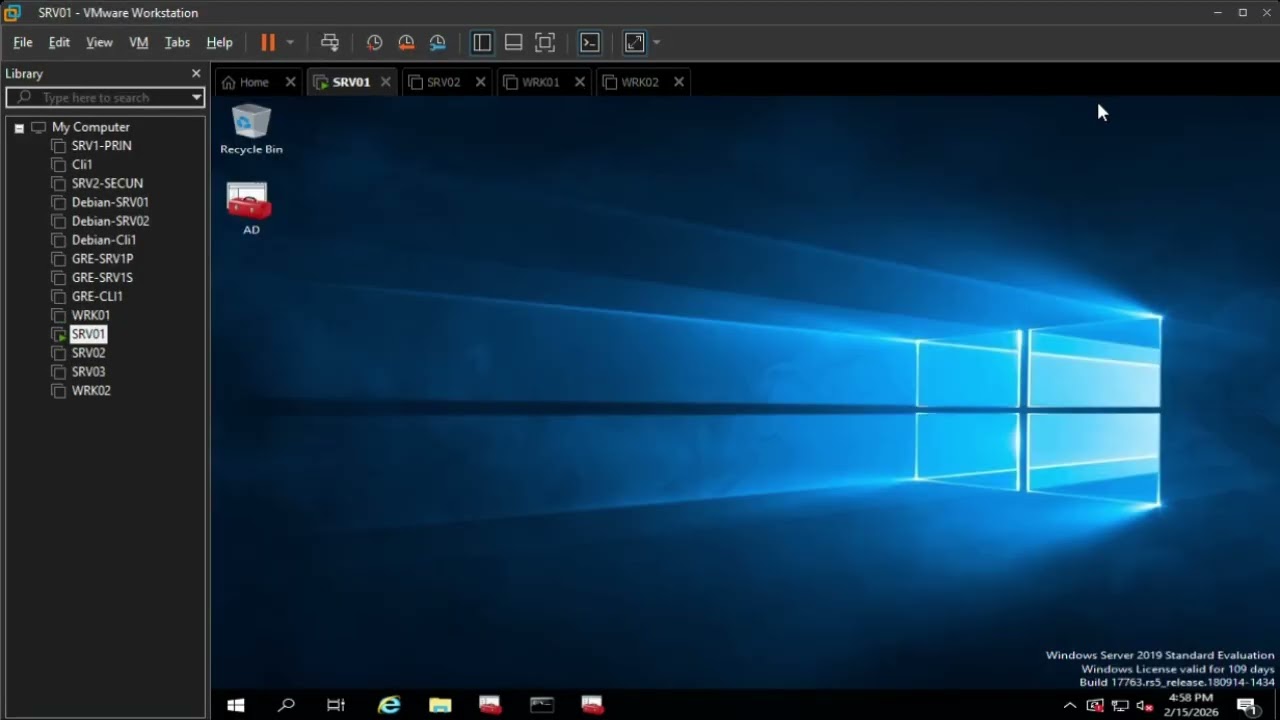
Task: Open Task View on the taskbar
Action: pos(336,705)
